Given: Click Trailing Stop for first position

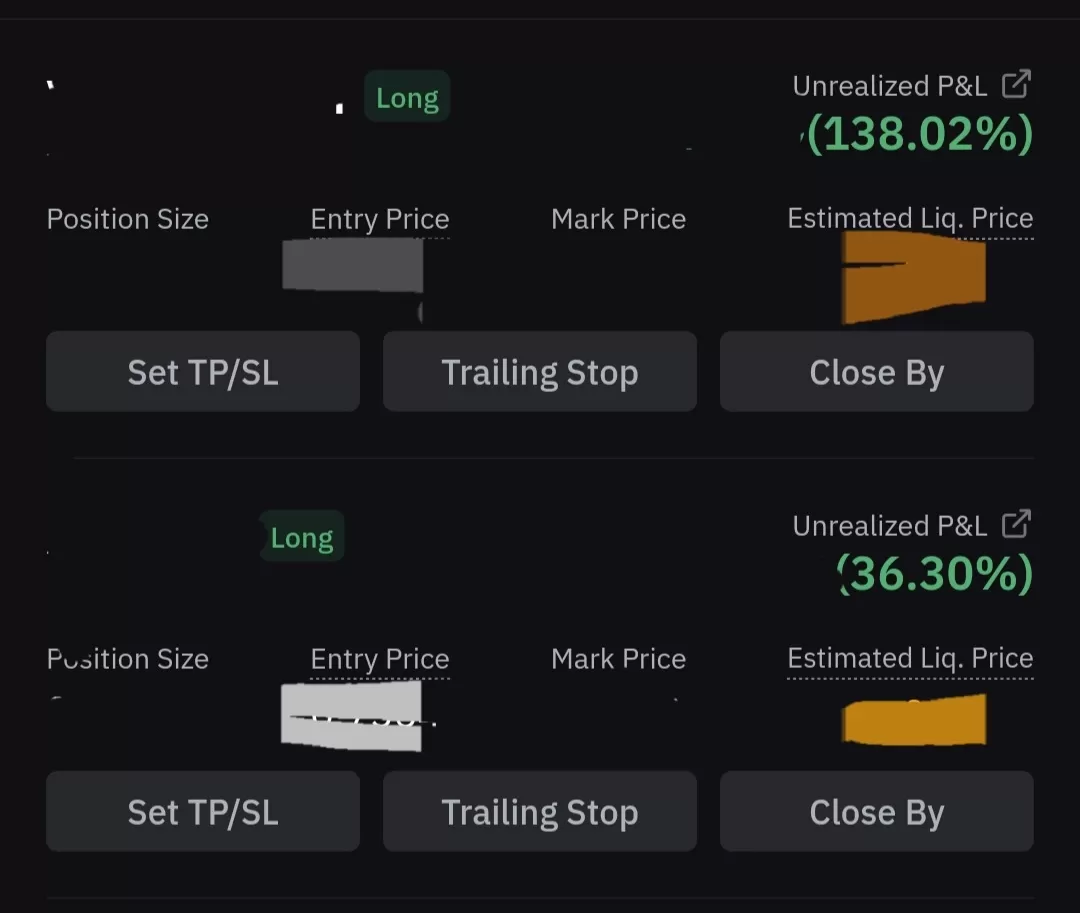Looking at the screenshot, I should pos(539,372).
